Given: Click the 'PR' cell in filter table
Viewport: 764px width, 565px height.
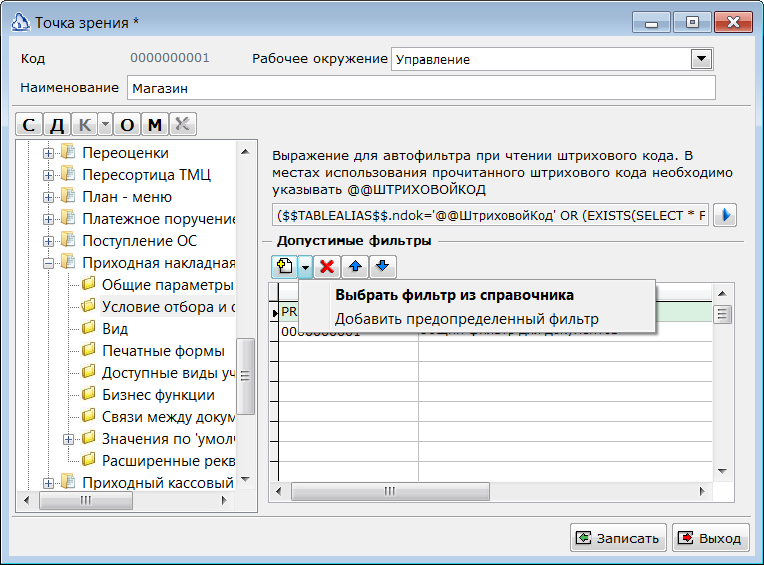Looking at the screenshot, I should click(x=289, y=312).
